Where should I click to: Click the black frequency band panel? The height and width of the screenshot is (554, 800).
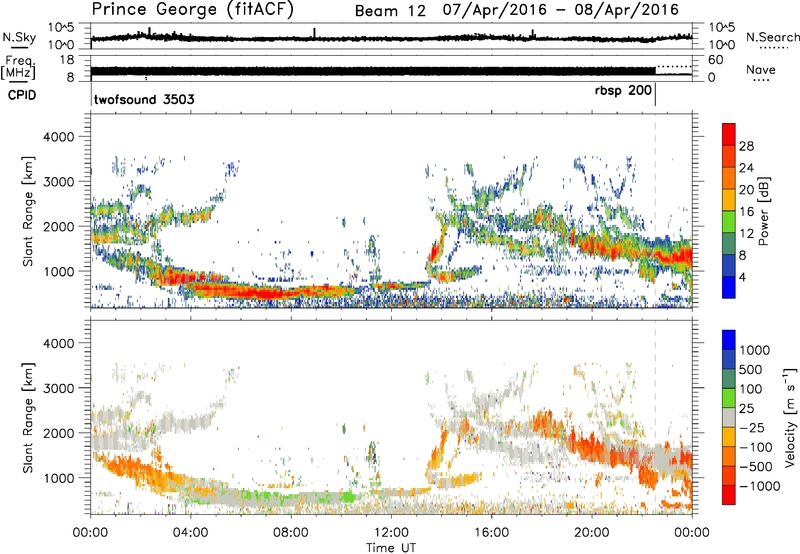[x=391, y=68]
